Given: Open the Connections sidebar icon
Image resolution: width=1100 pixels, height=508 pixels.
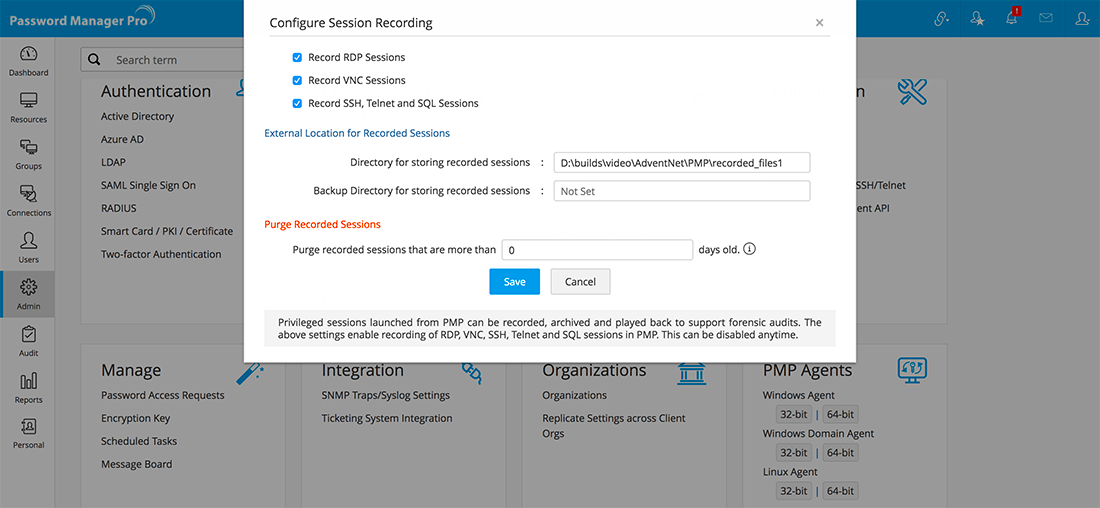Looking at the screenshot, I should (x=28, y=200).
